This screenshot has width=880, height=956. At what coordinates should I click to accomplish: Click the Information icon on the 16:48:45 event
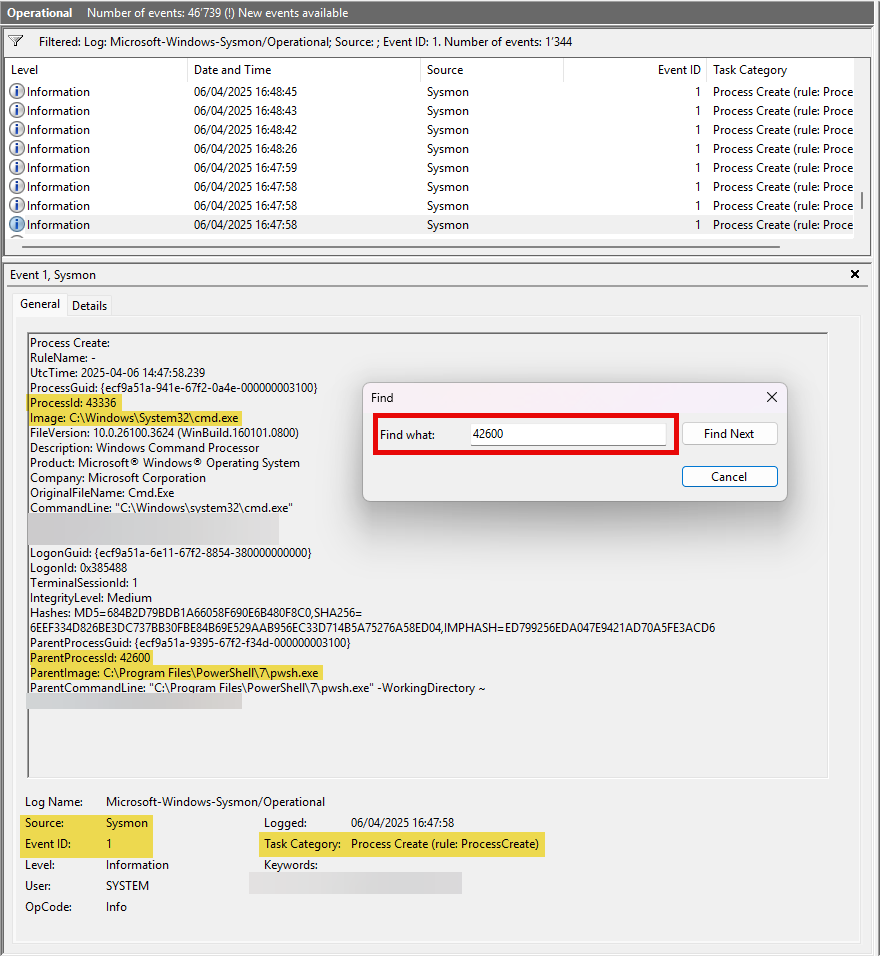coord(14,91)
